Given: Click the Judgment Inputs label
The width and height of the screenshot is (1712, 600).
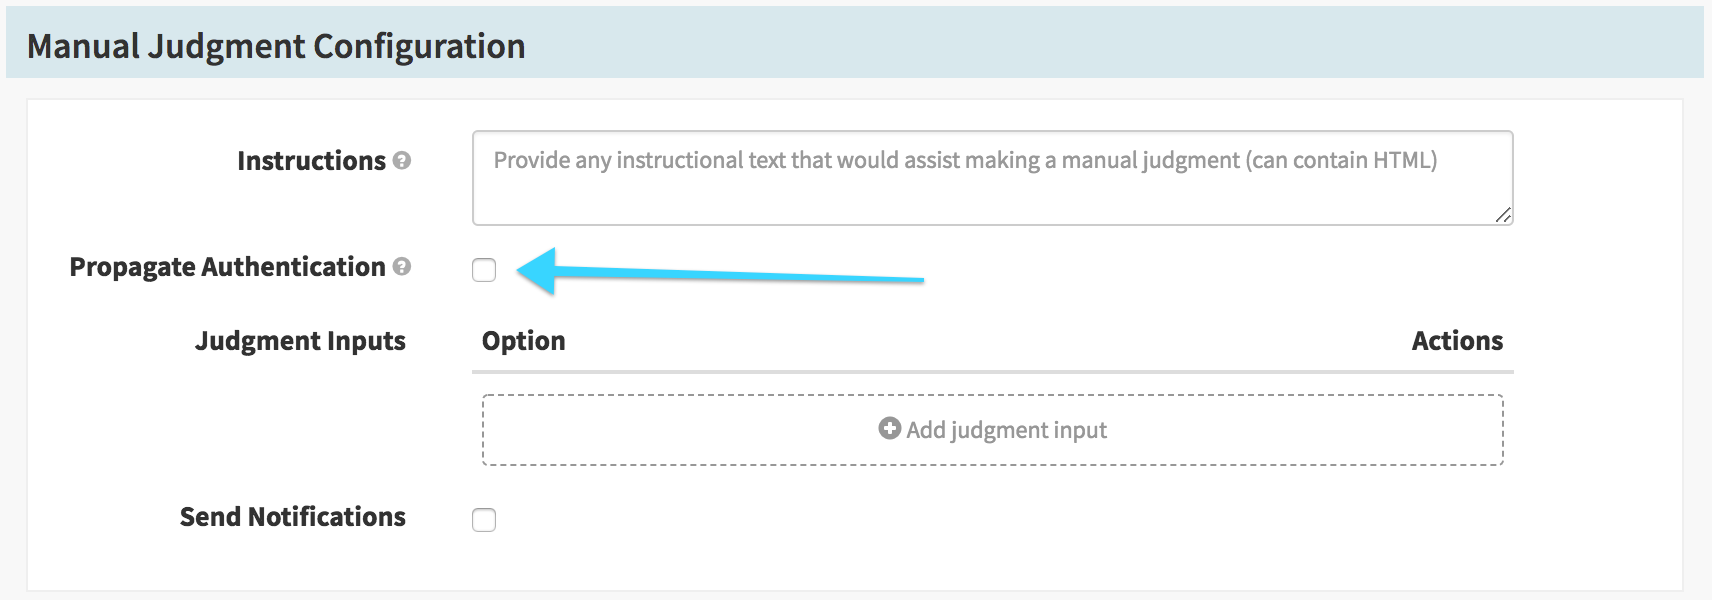Looking at the screenshot, I should [x=300, y=341].
